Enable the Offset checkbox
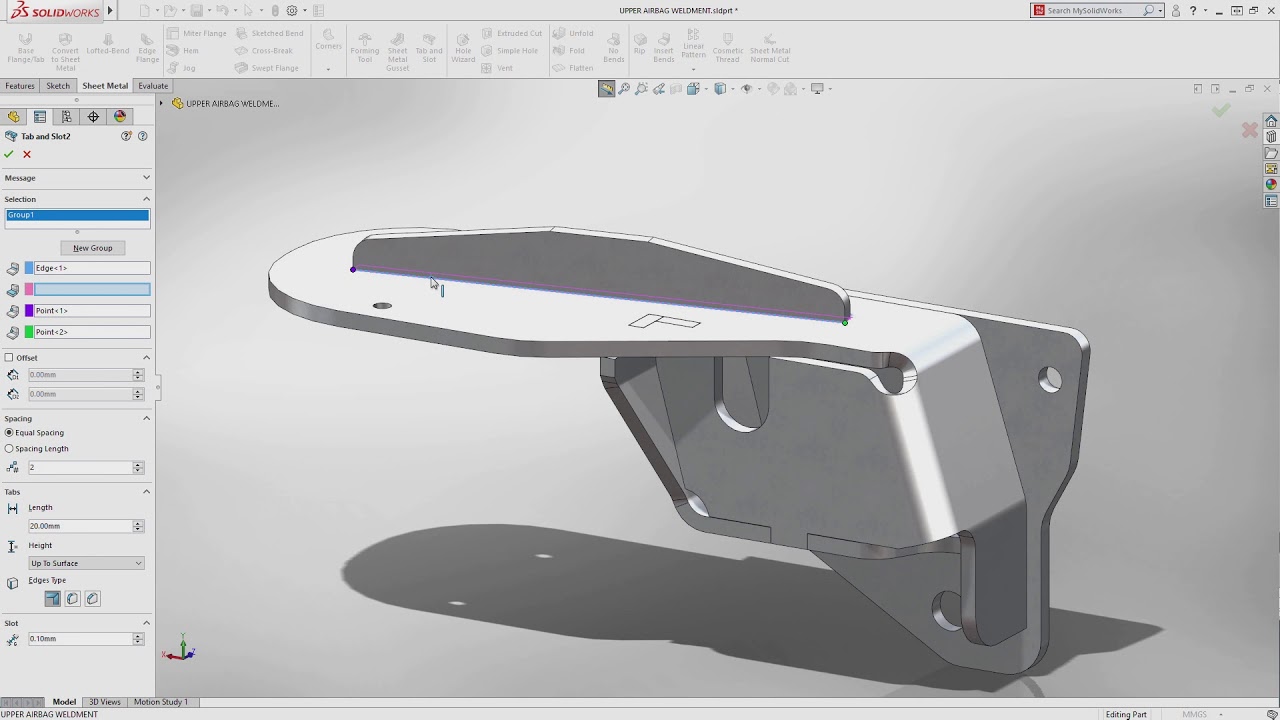Screen dimensions: 1280x720 click(9, 357)
